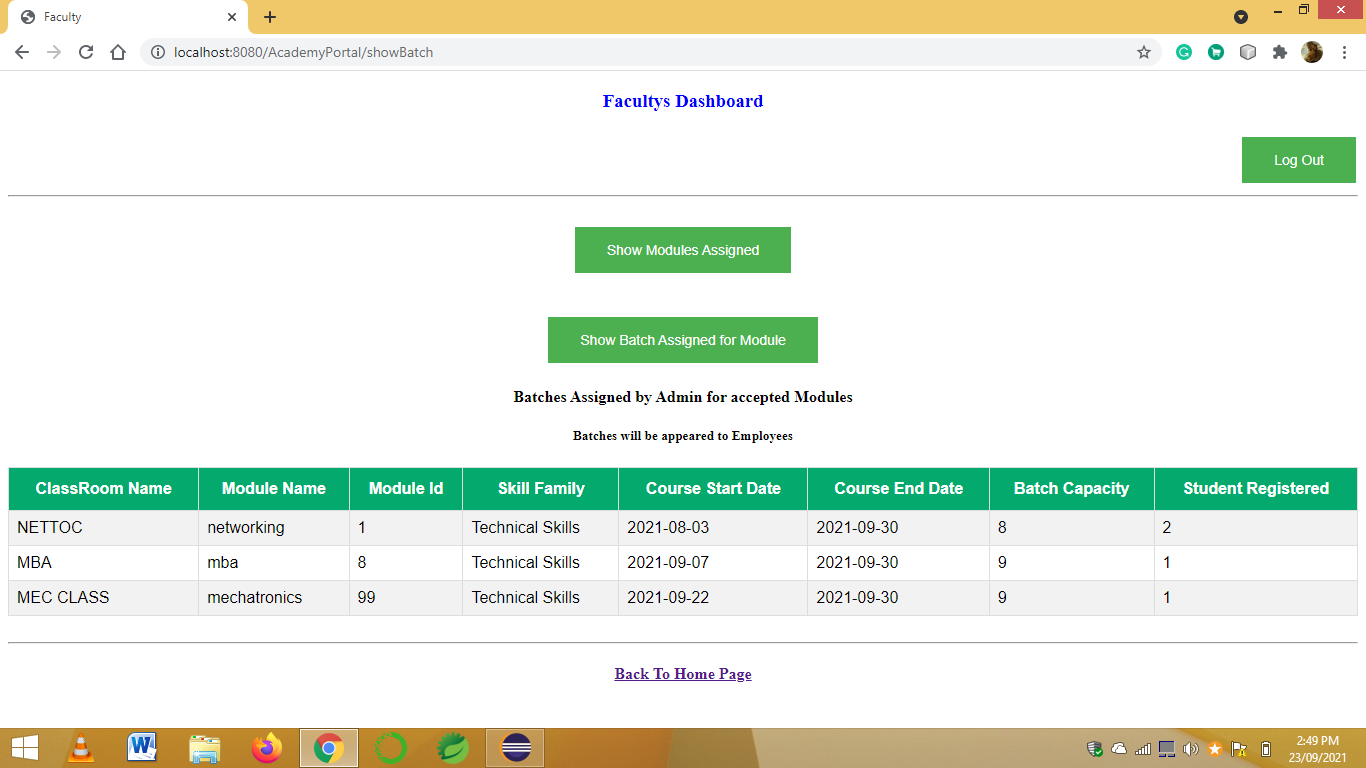This screenshot has width=1366, height=768.
Task: Click the back navigation arrow
Action: coord(21,51)
